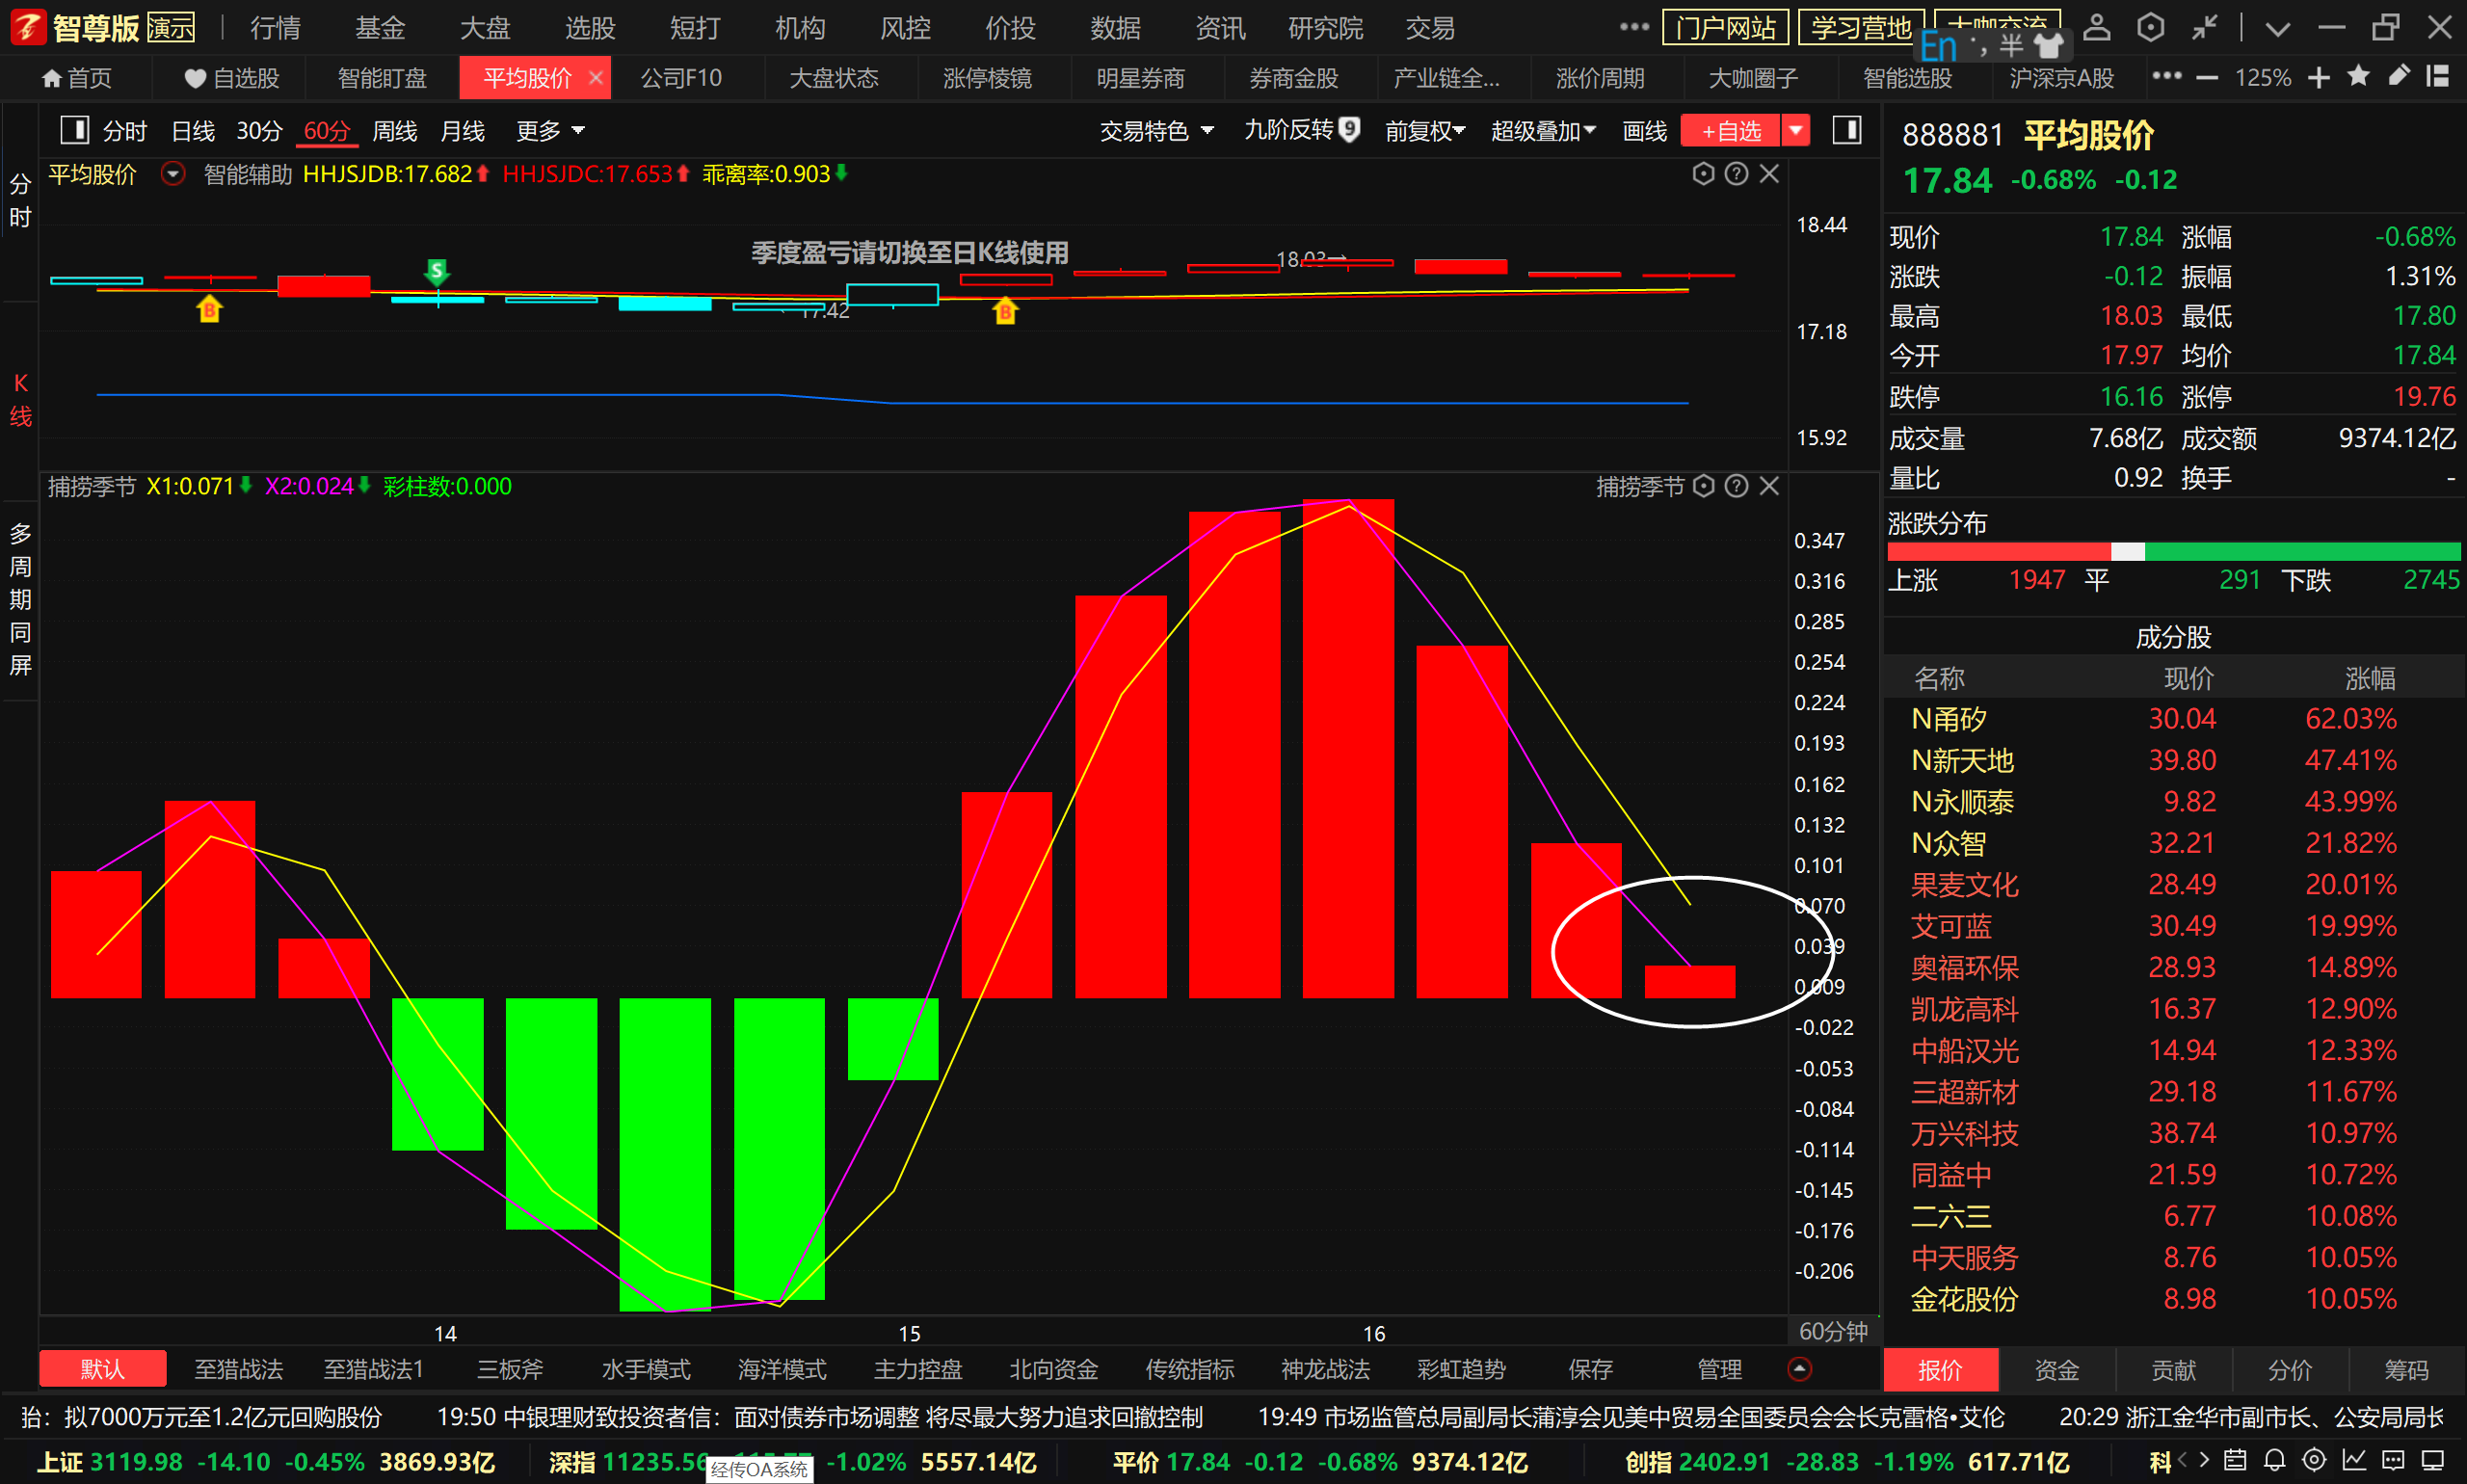Click the 九阶反转 shield badge icon
Image resolution: width=2467 pixels, height=1484 pixels.
tap(1350, 130)
